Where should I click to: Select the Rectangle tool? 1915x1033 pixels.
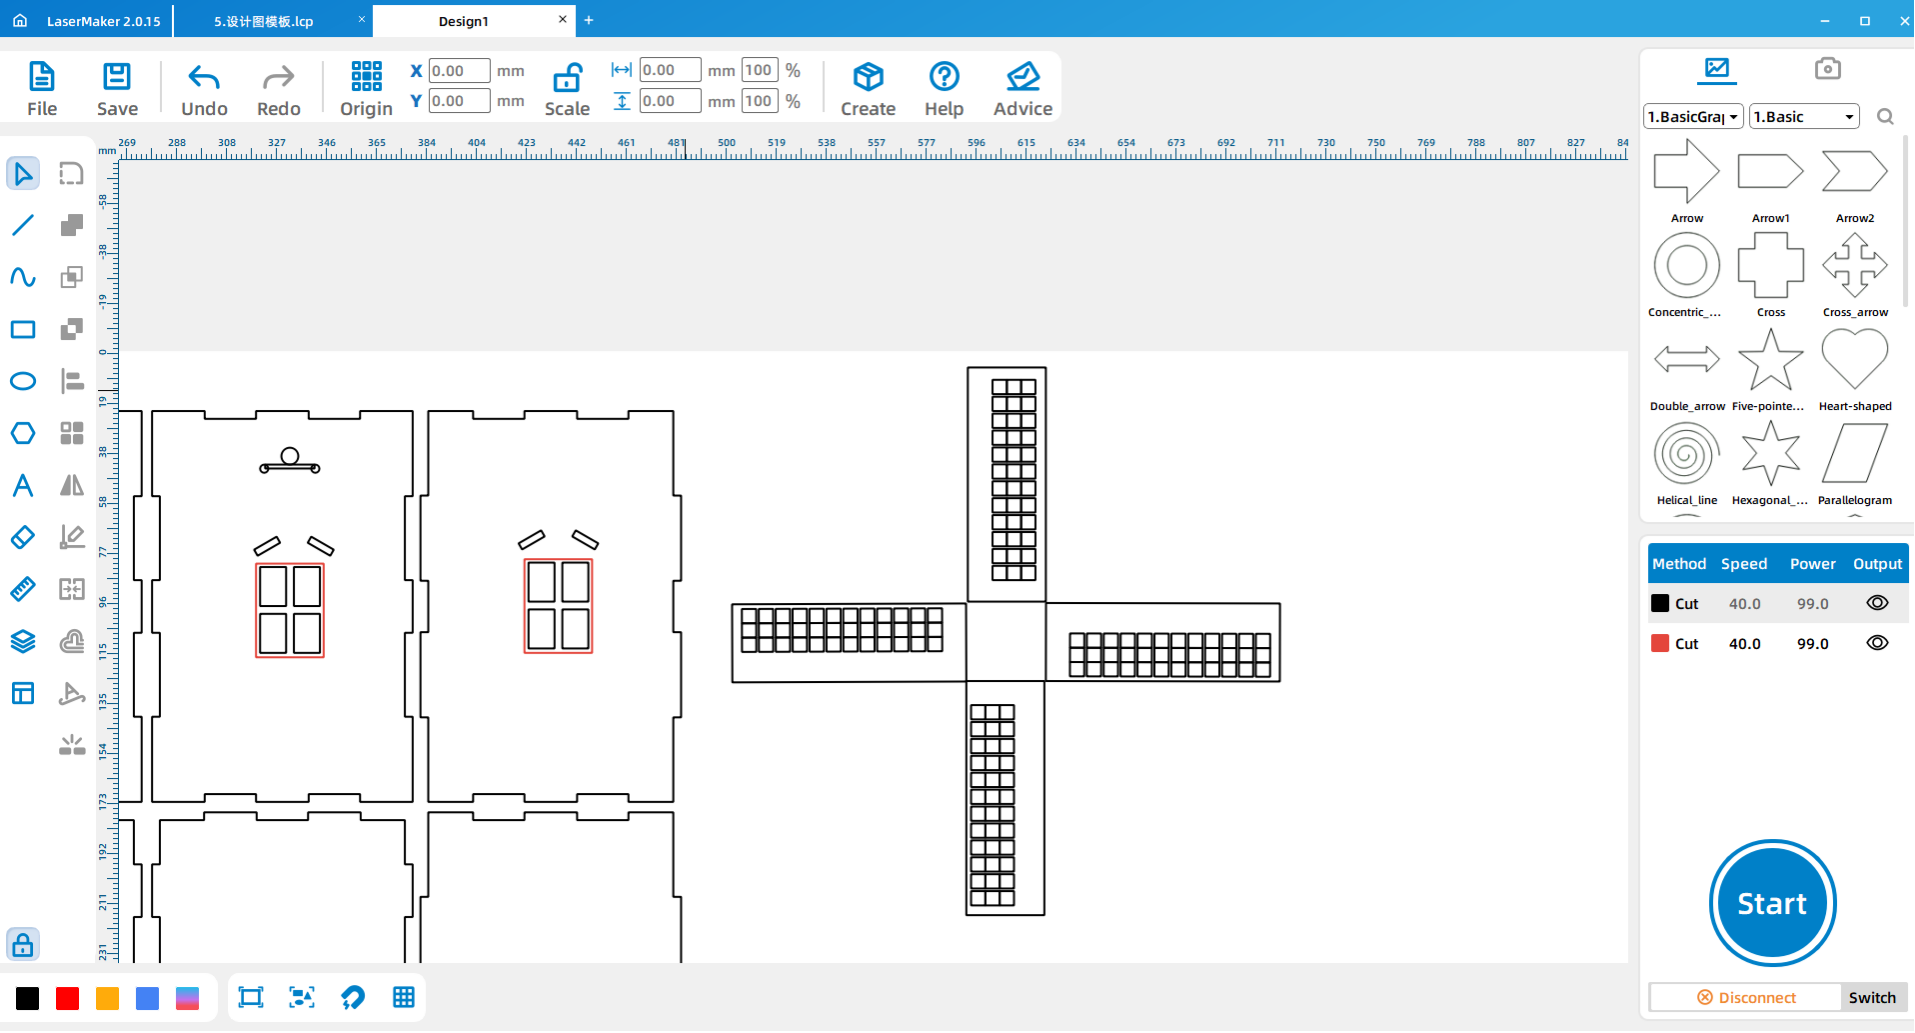click(23, 329)
